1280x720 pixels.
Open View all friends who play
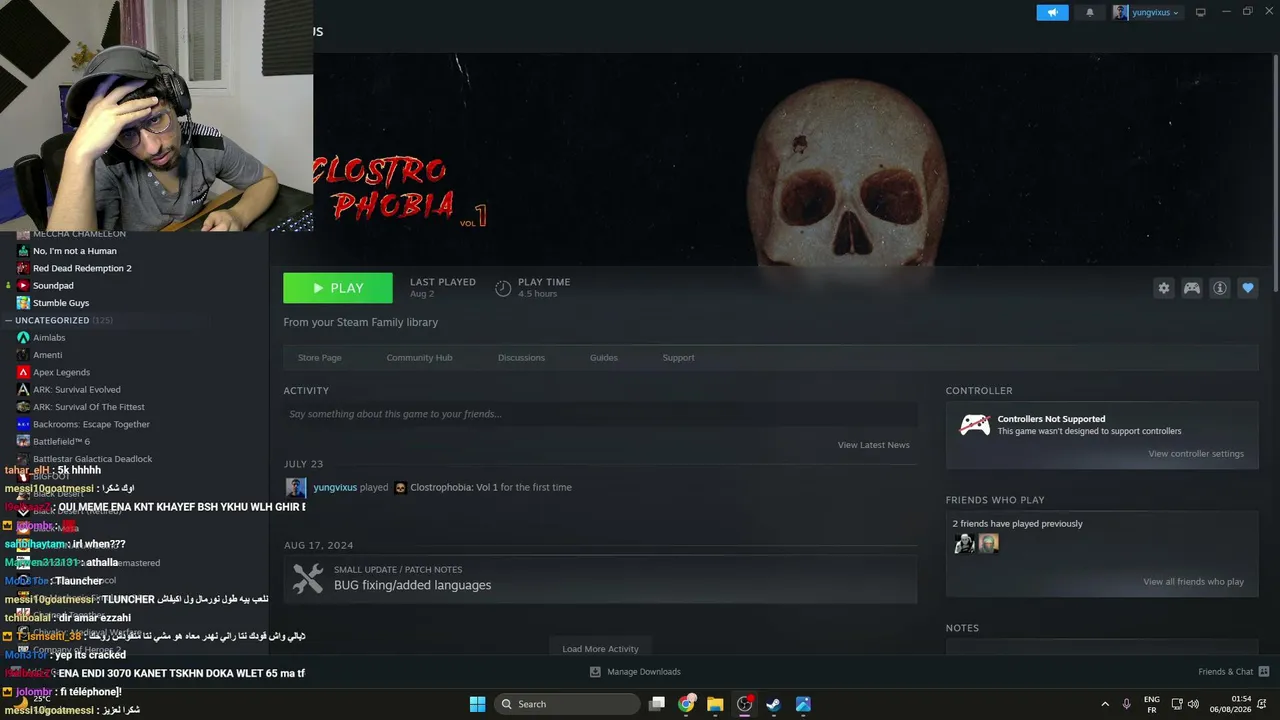click(1193, 582)
